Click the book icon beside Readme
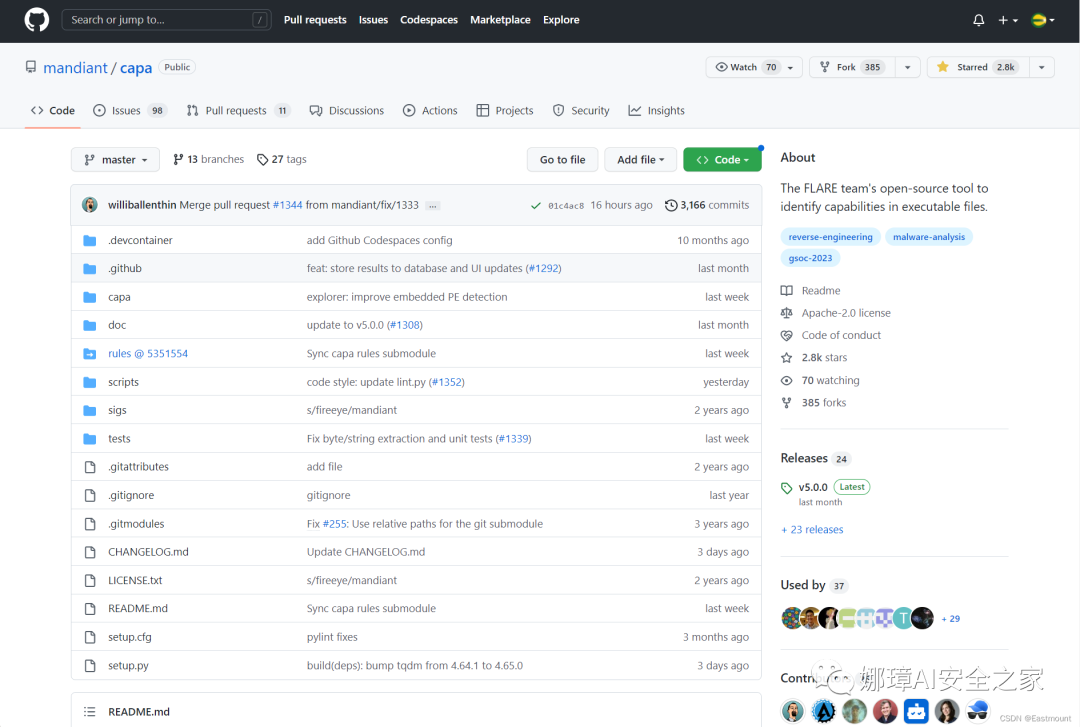The height and width of the screenshot is (727, 1080). (x=787, y=291)
